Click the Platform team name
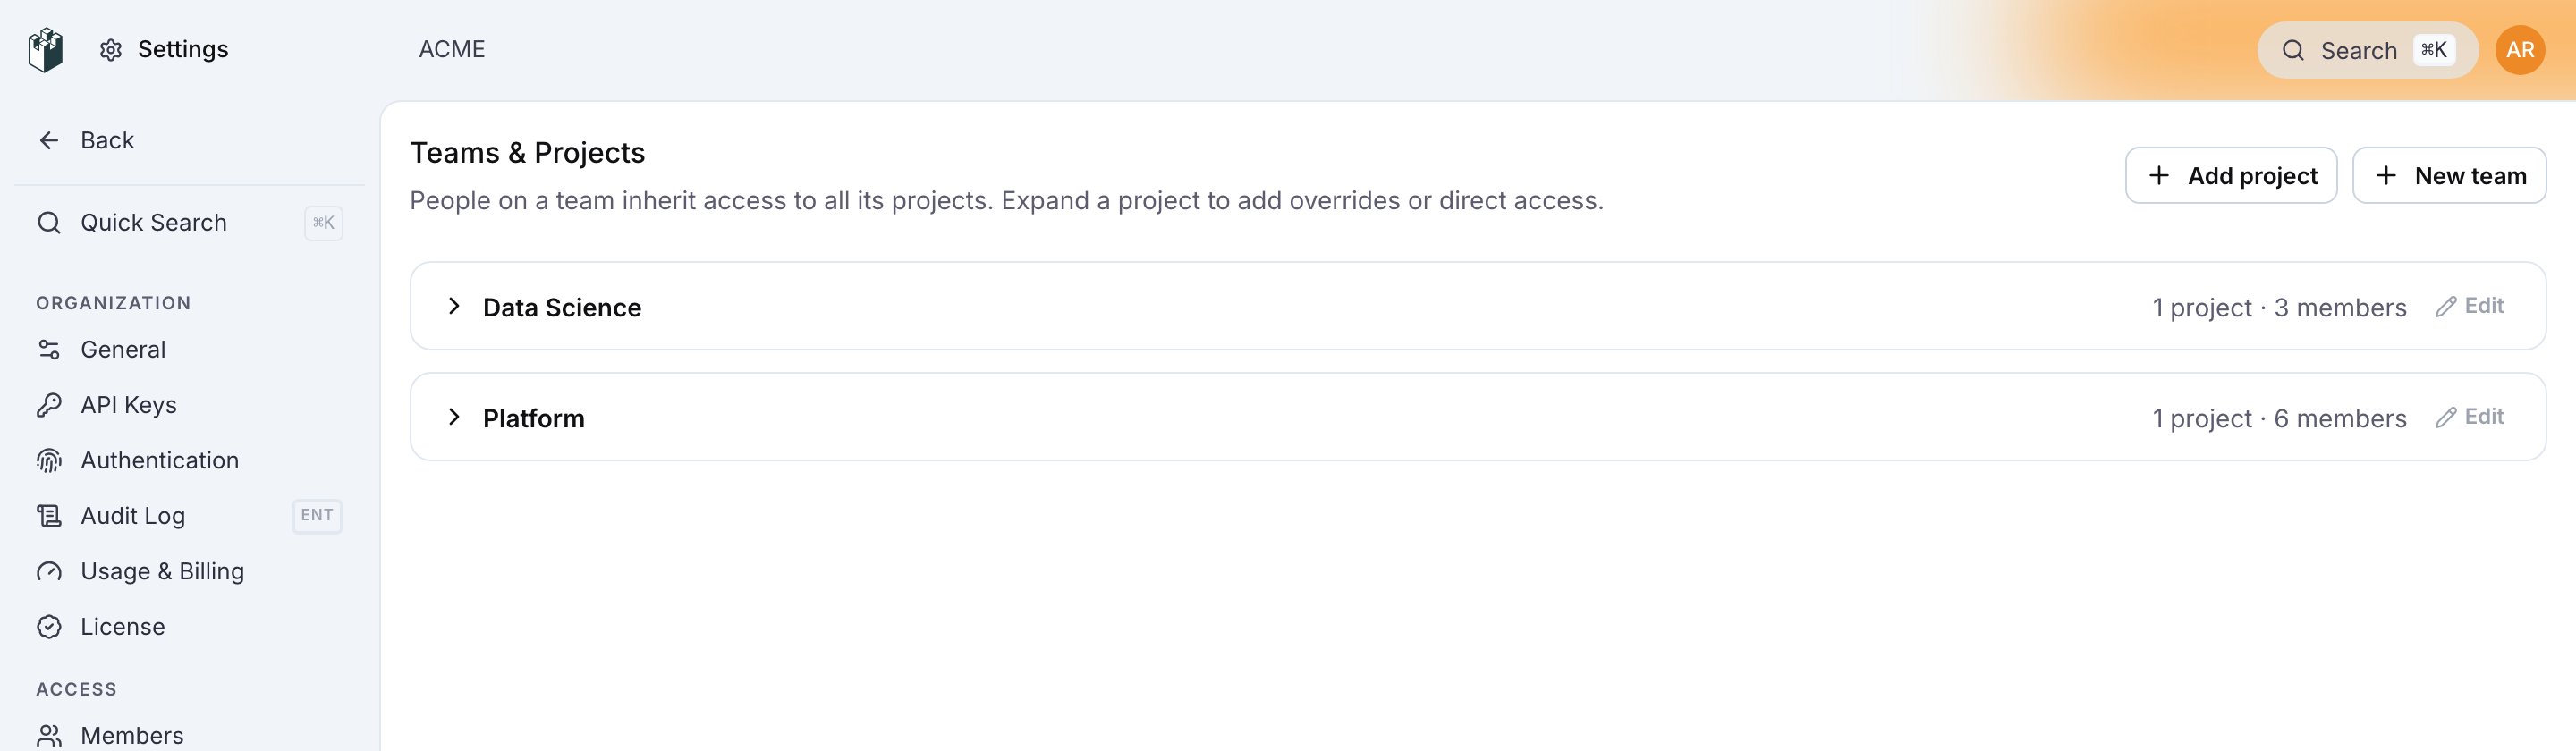This screenshot has width=2576, height=751. (x=534, y=418)
